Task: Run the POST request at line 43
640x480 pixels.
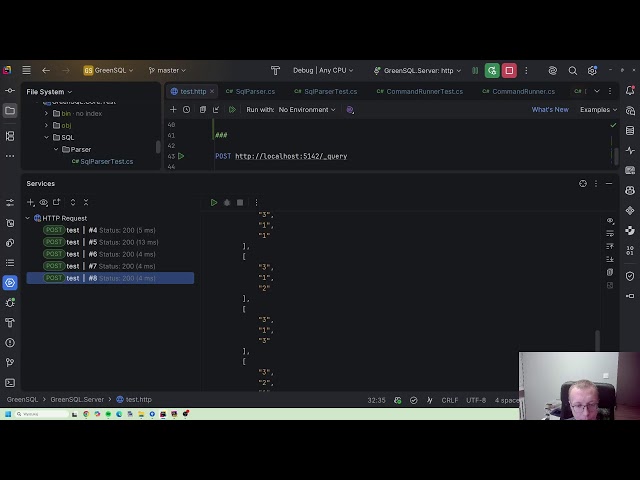Action: (x=181, y=156)
